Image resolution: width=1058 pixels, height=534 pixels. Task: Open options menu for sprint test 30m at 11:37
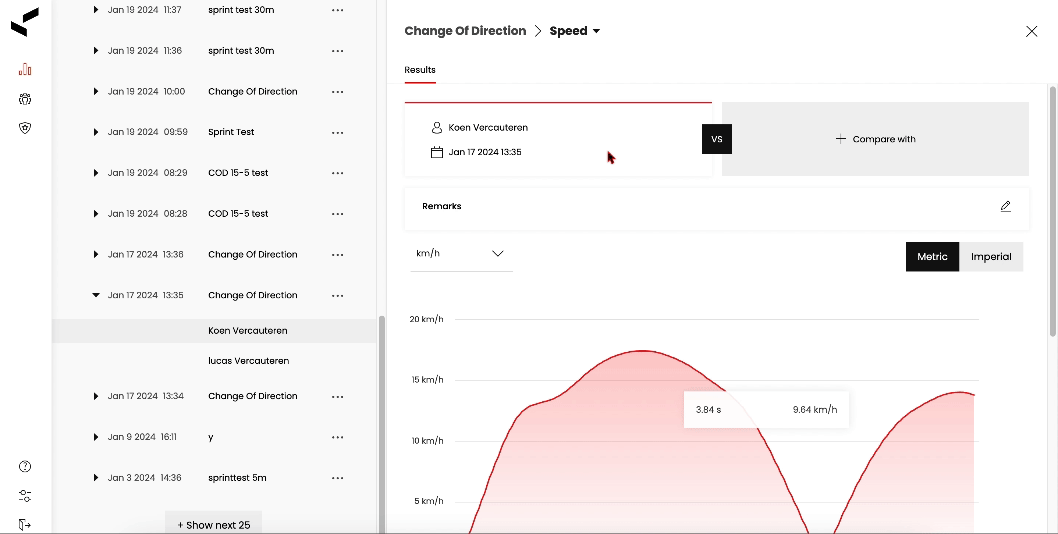click(337, 10)
